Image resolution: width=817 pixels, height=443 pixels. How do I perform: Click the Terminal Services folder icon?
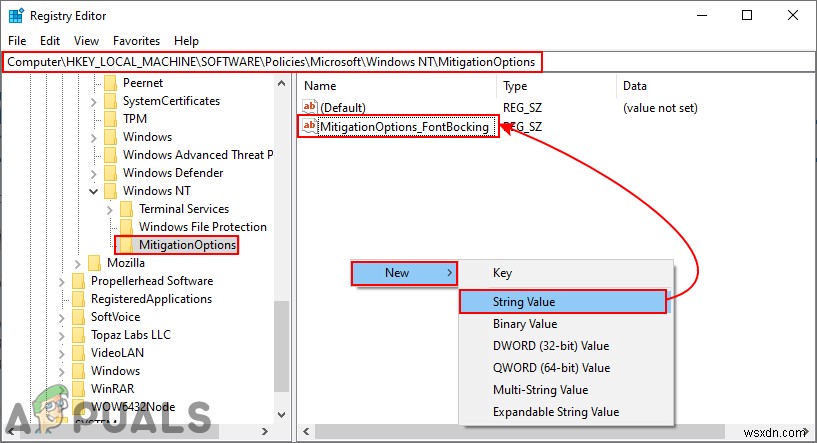pos(126,209)
